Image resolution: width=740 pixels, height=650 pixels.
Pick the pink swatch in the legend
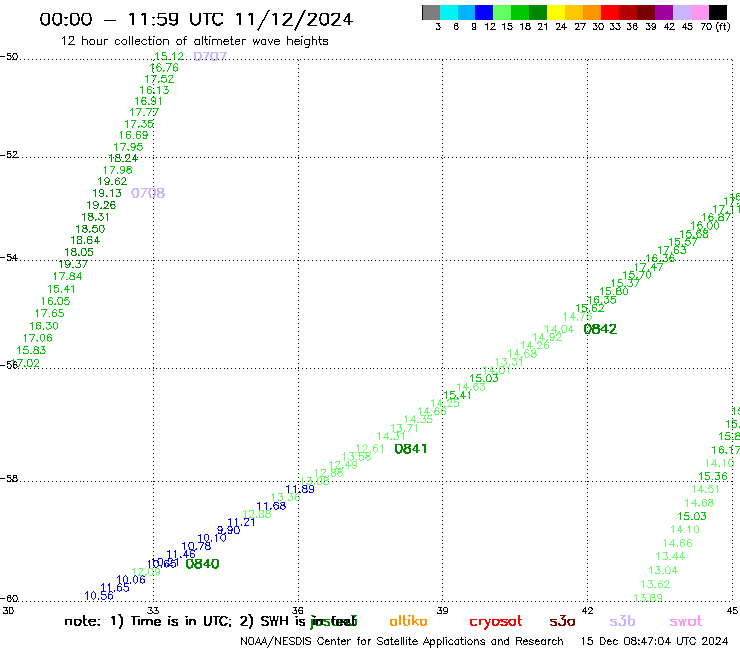(x=700, y=12)
